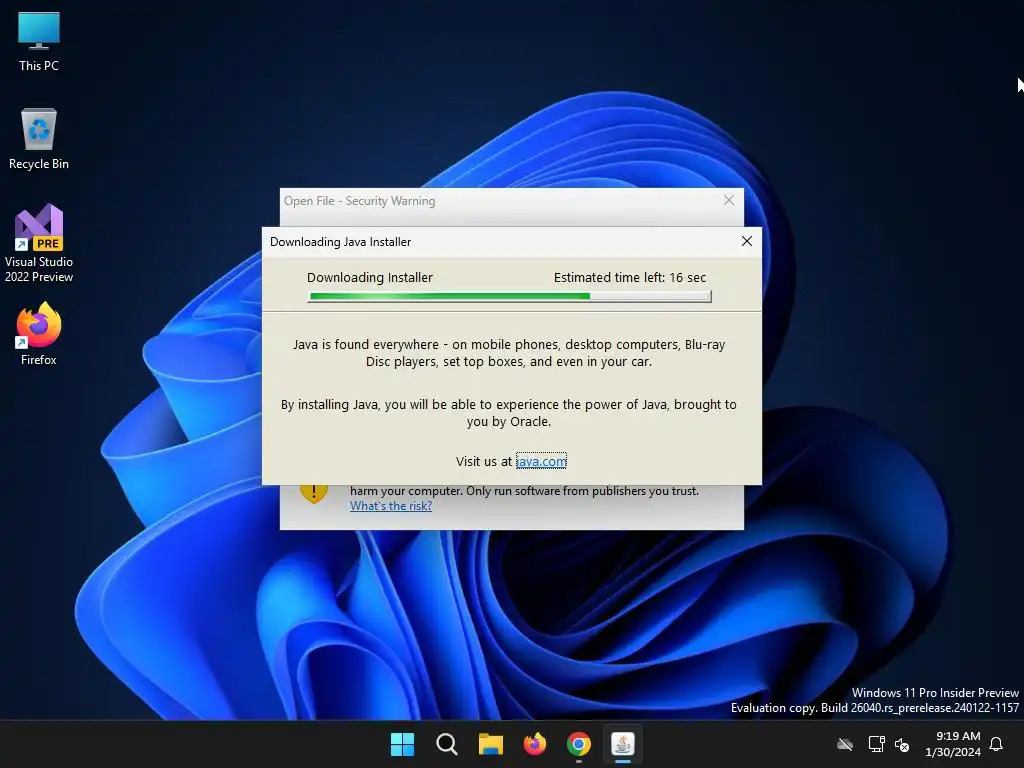Launch Visual Studio 2022 Preview shortcut

click(x=39, y=243)
